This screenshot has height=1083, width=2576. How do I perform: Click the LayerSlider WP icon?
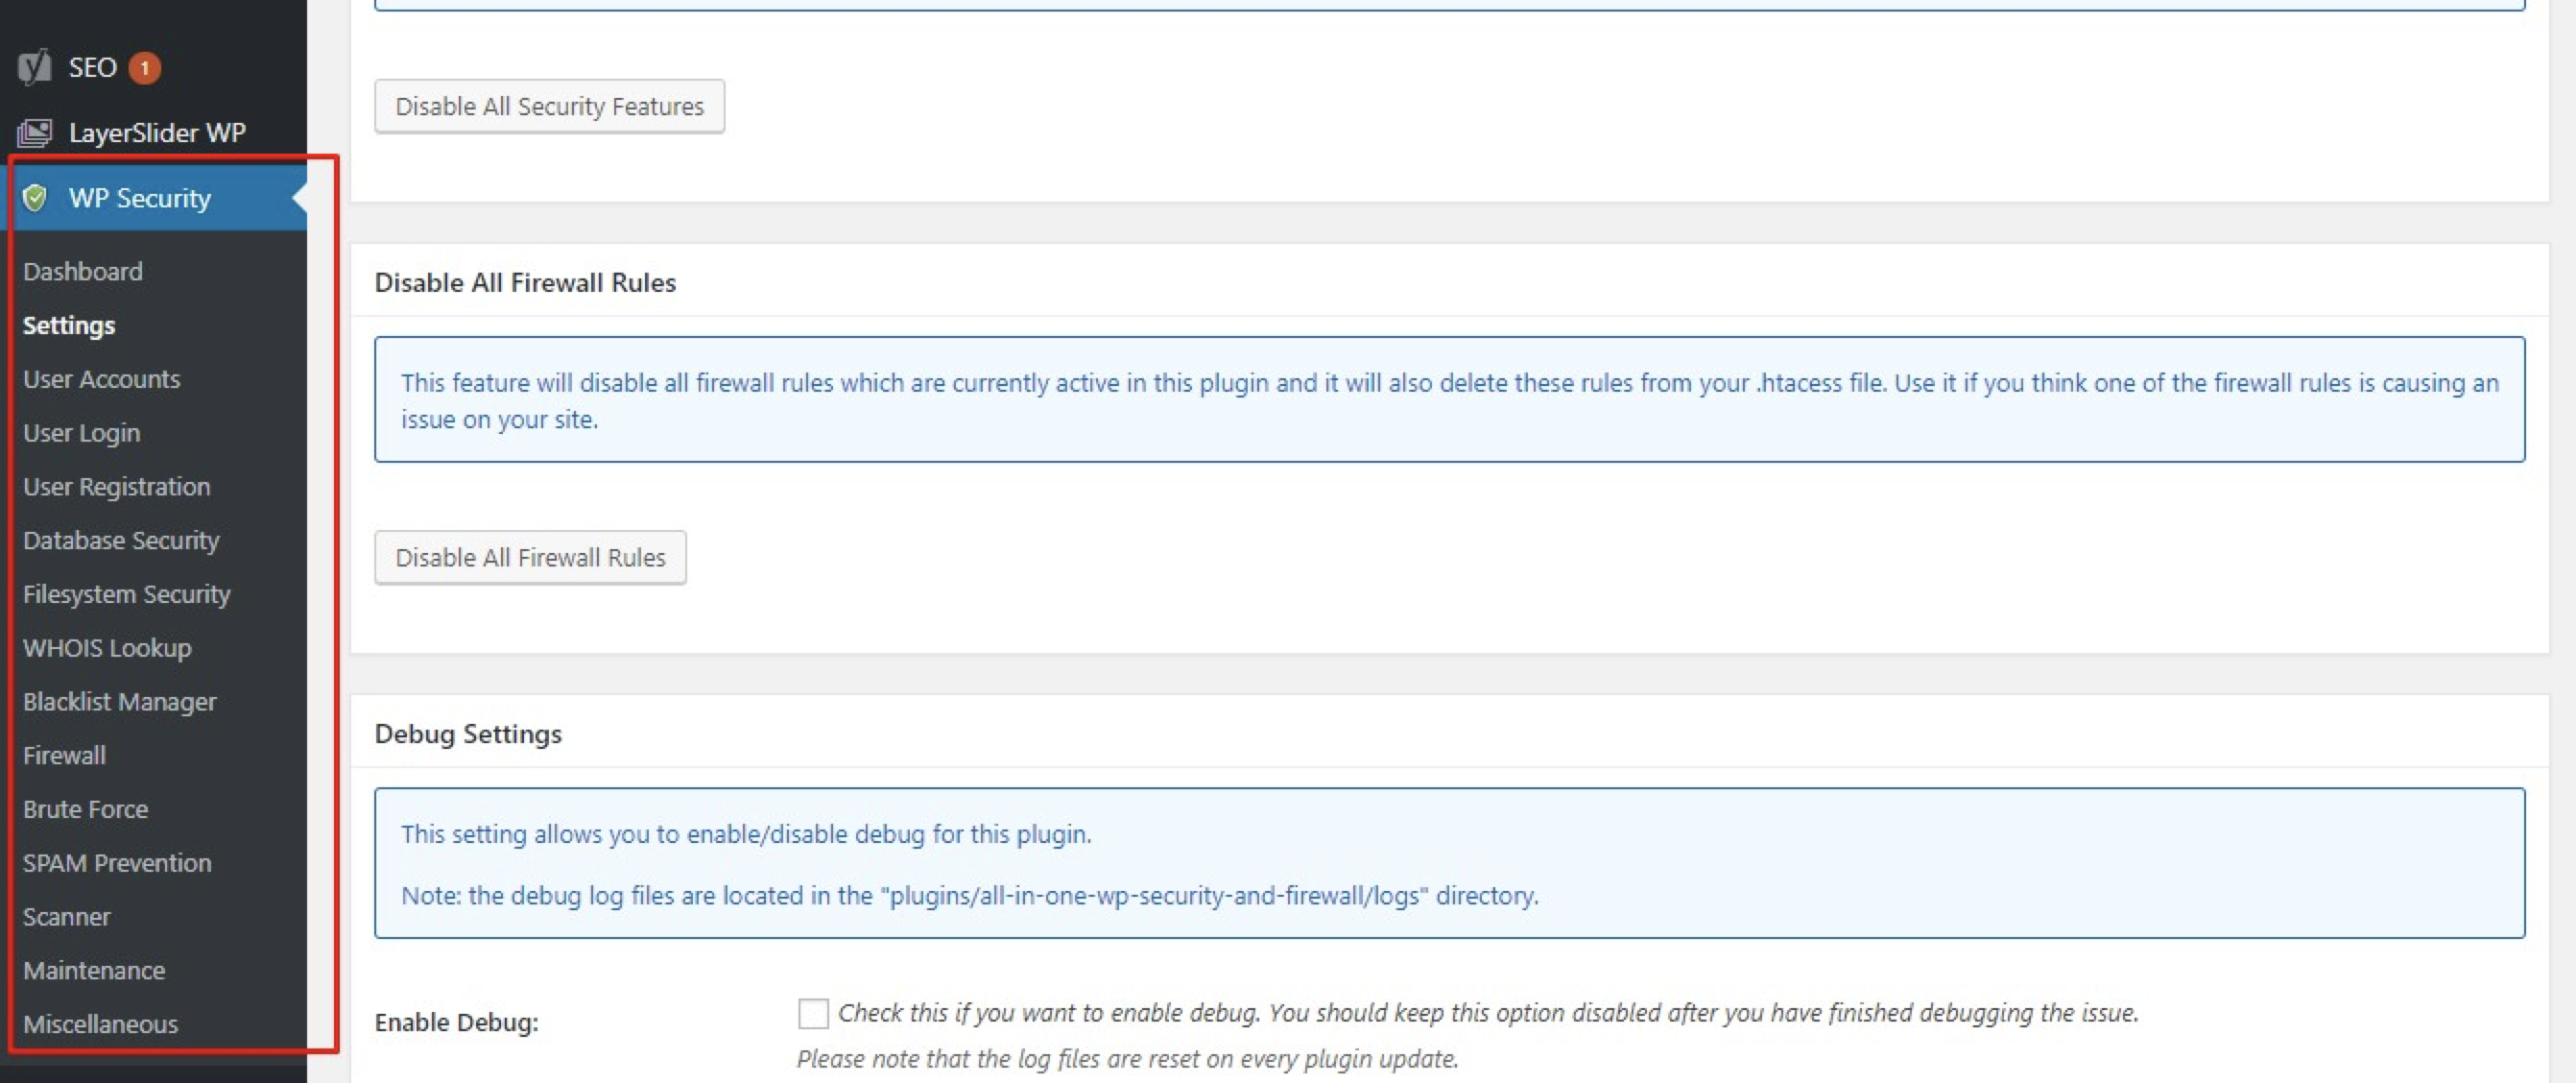pos(34,132)
